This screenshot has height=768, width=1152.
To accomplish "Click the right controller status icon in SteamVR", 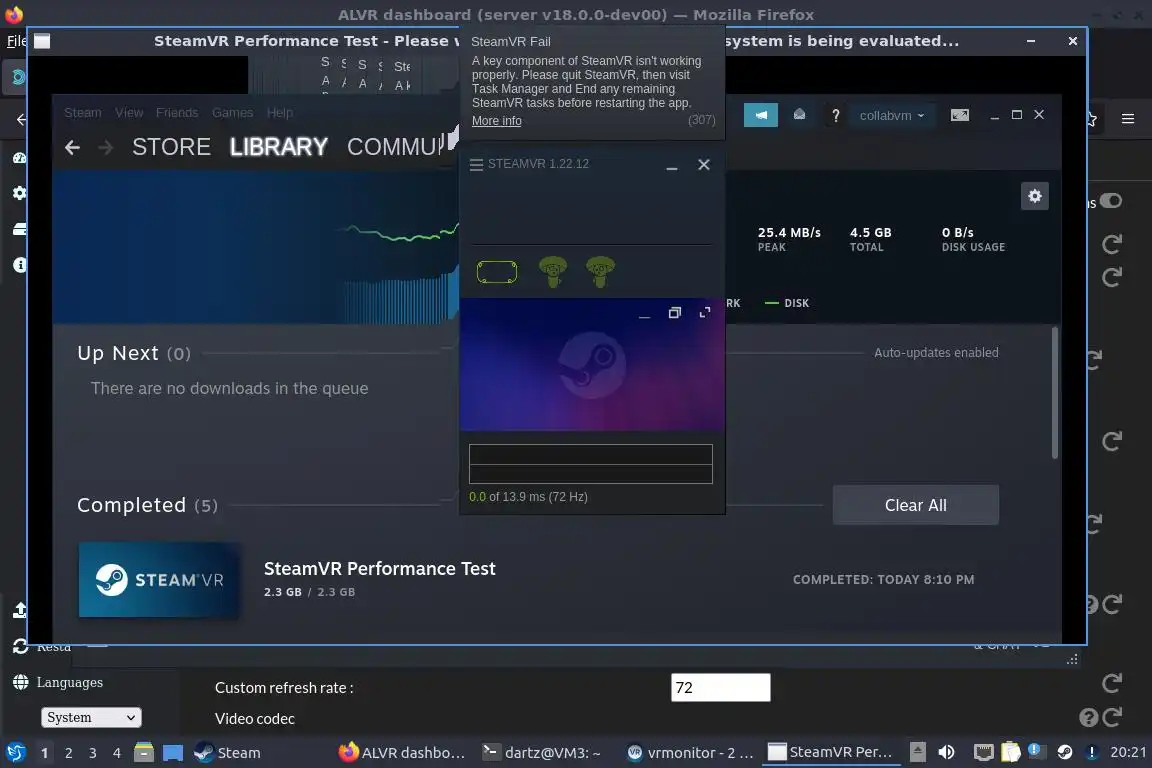I will tap(600, 272).
